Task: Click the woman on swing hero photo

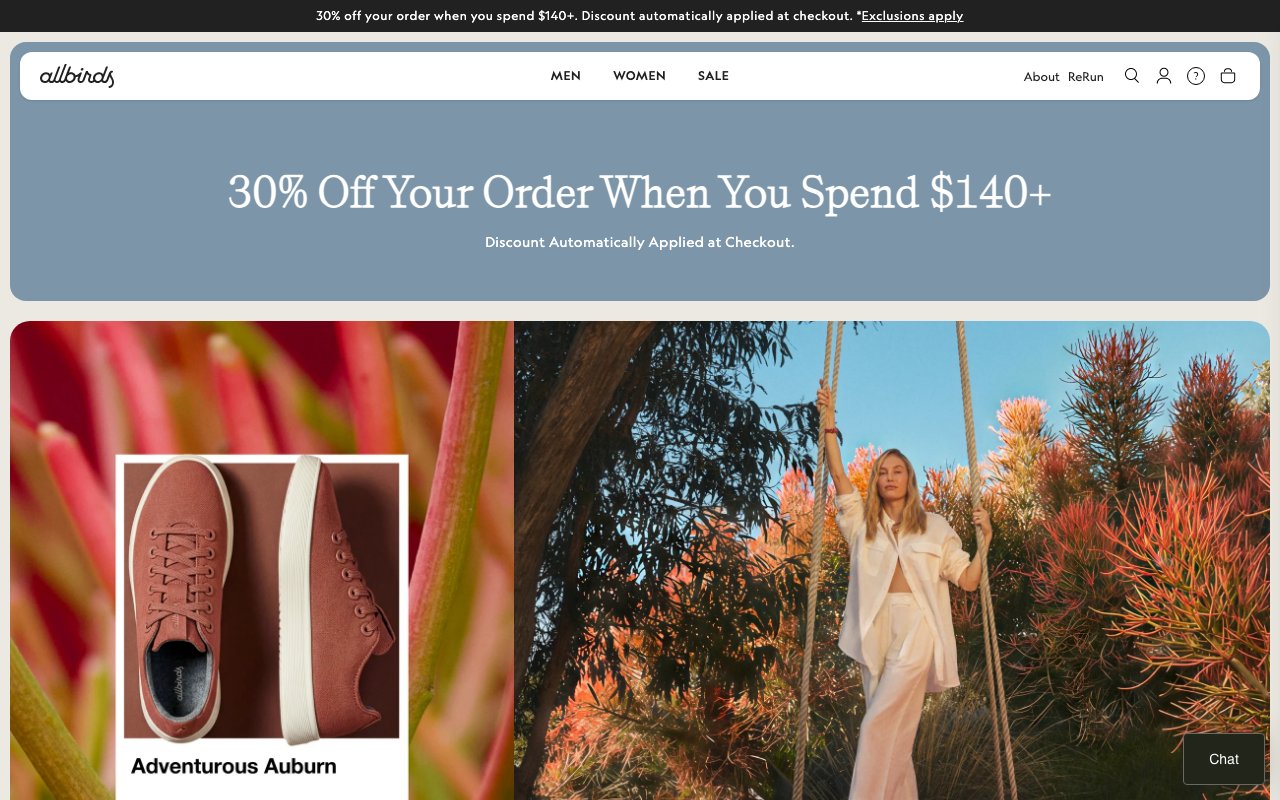Action: pos(892,560)
